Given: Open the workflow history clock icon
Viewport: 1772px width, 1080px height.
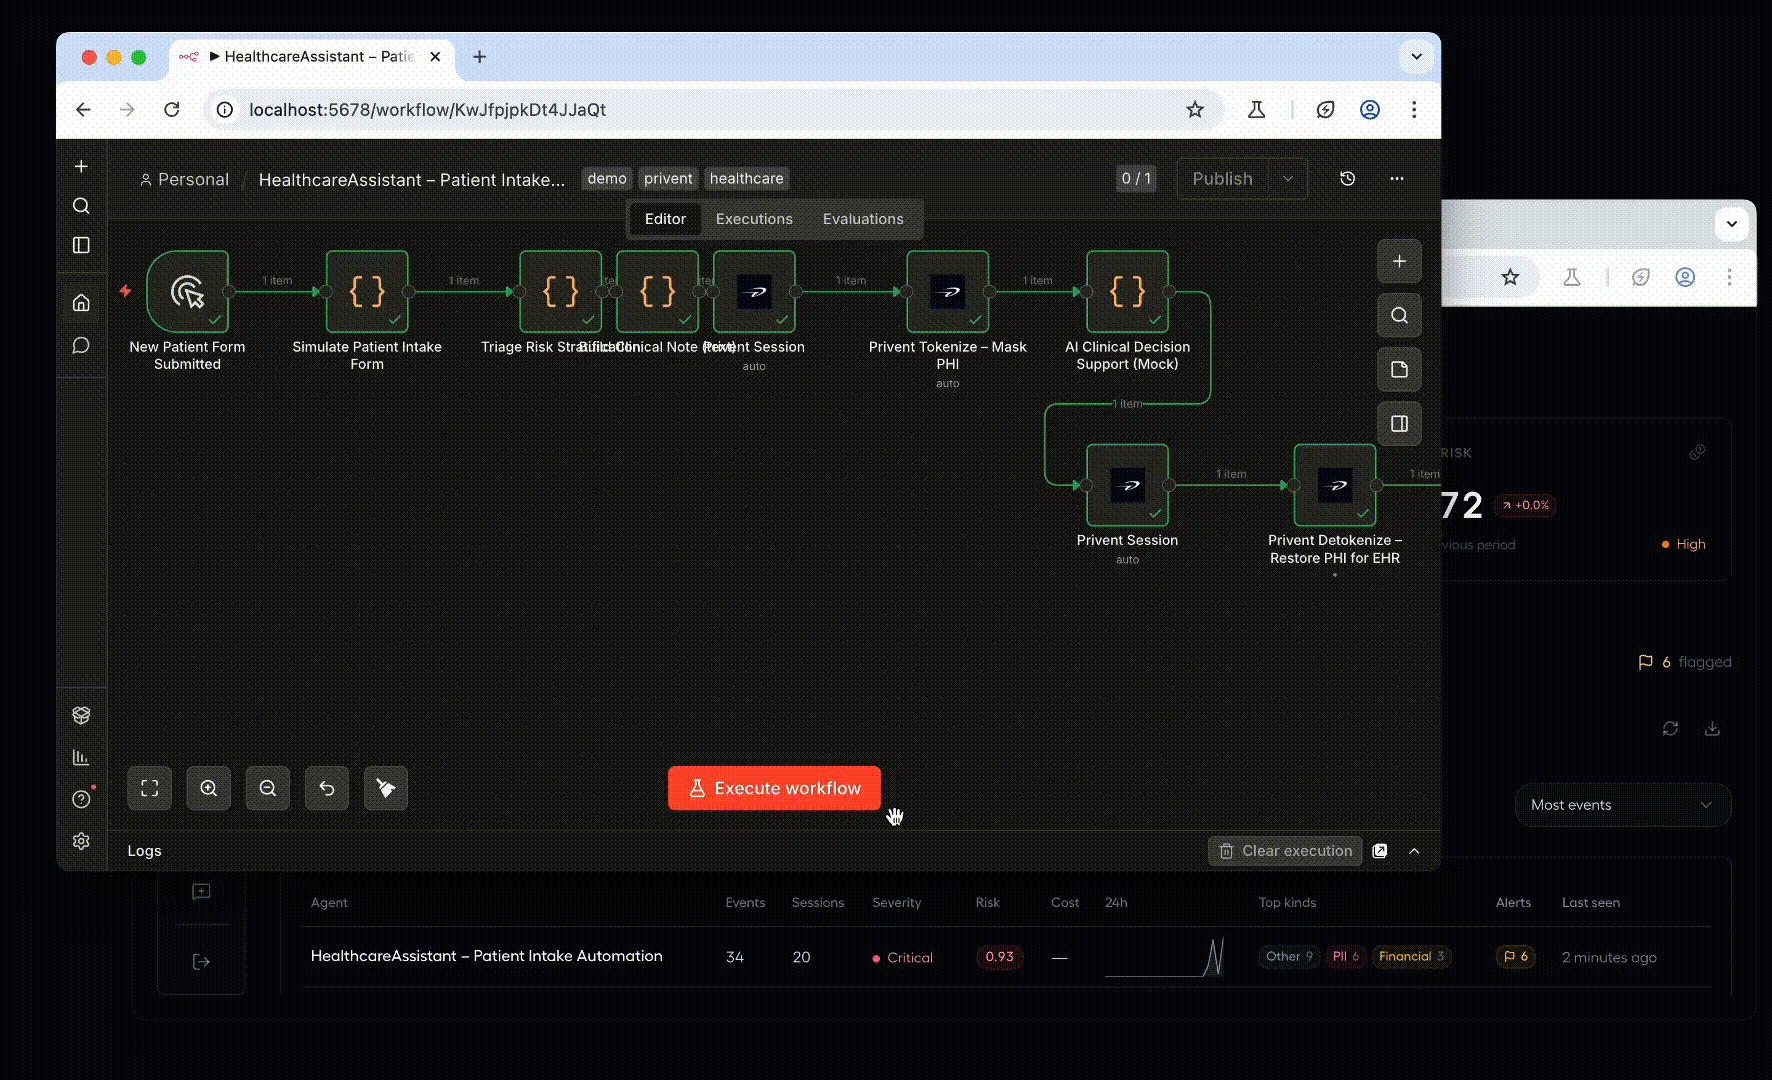Looking at the screenshot, I should click(x=1348, y=178).
